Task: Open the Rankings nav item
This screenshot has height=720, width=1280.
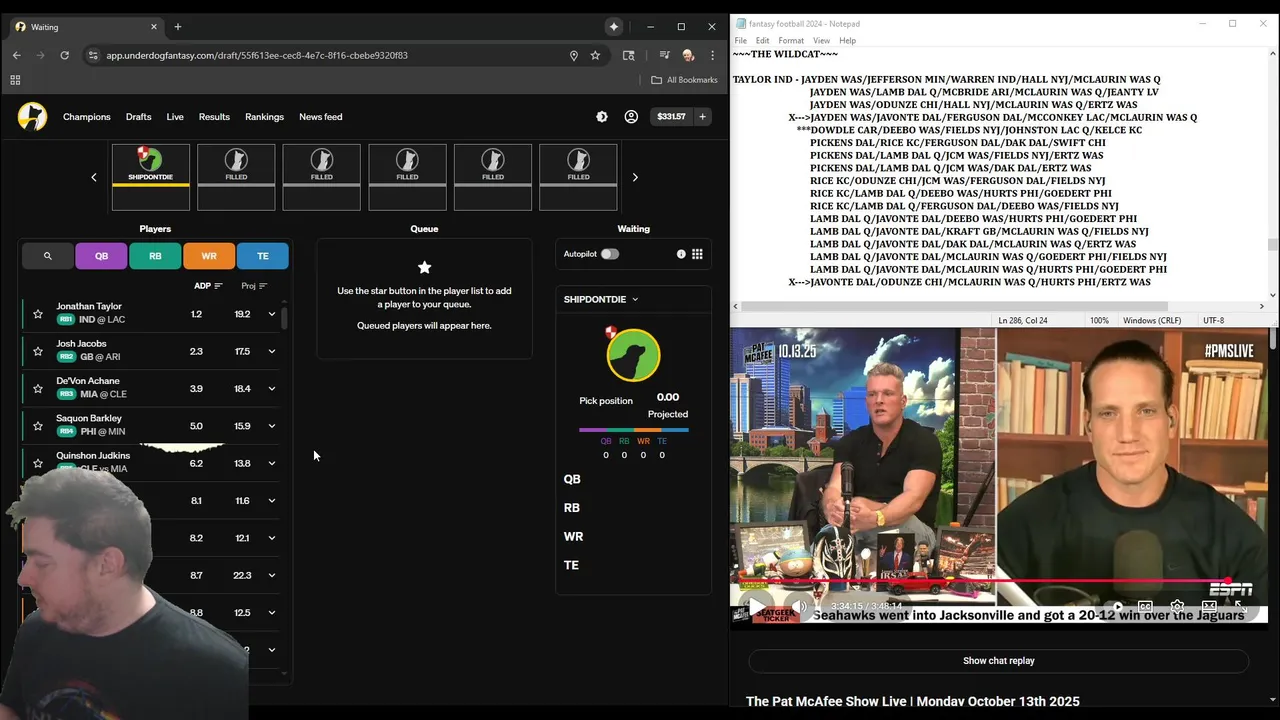Action: 264,117
